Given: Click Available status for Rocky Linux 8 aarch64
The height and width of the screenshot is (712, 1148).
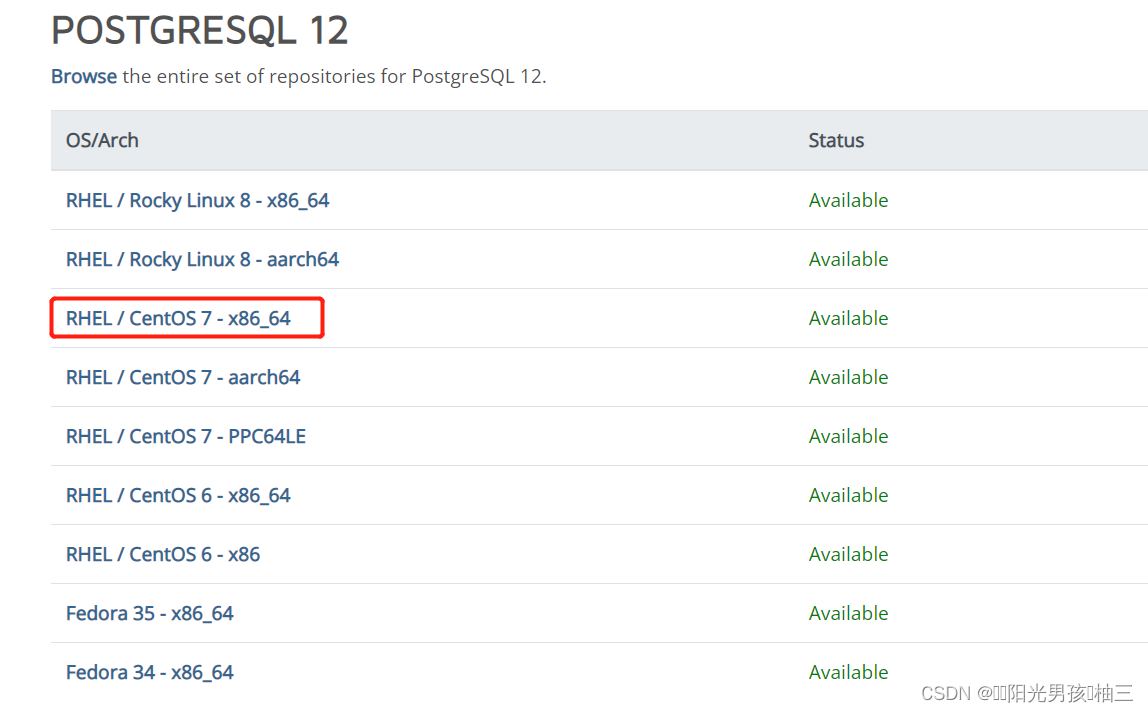Looking at the screenshot, I should 849,259.
